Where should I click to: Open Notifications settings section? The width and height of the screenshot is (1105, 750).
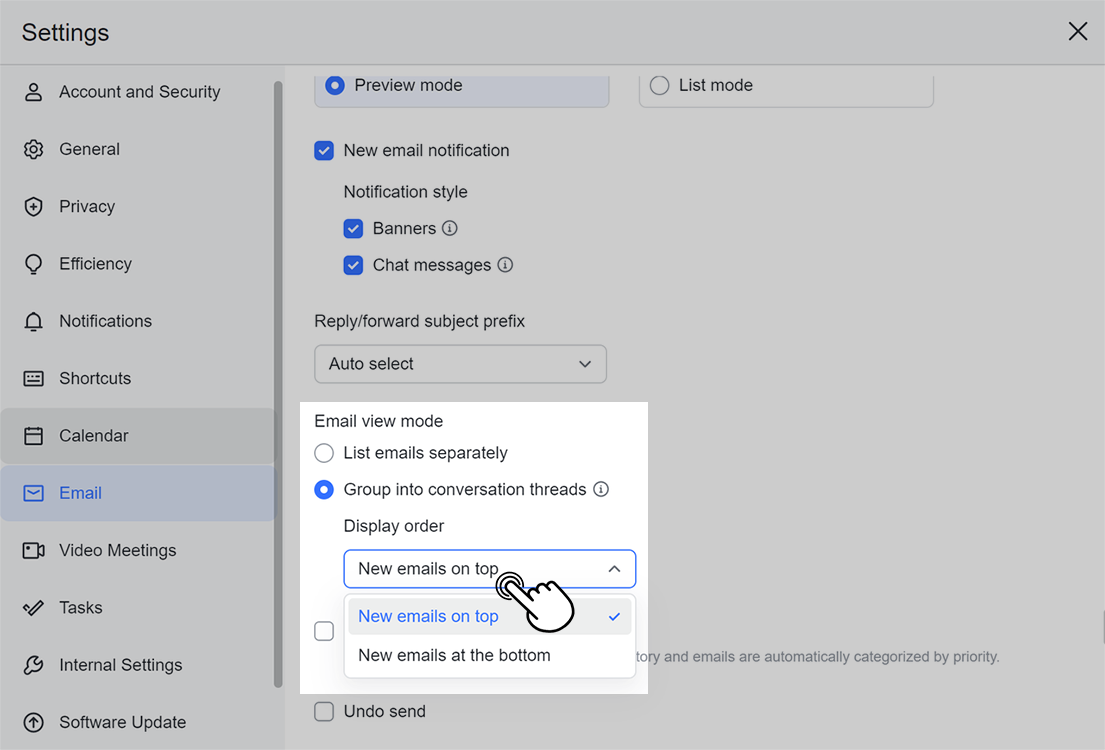click(138, 321)
